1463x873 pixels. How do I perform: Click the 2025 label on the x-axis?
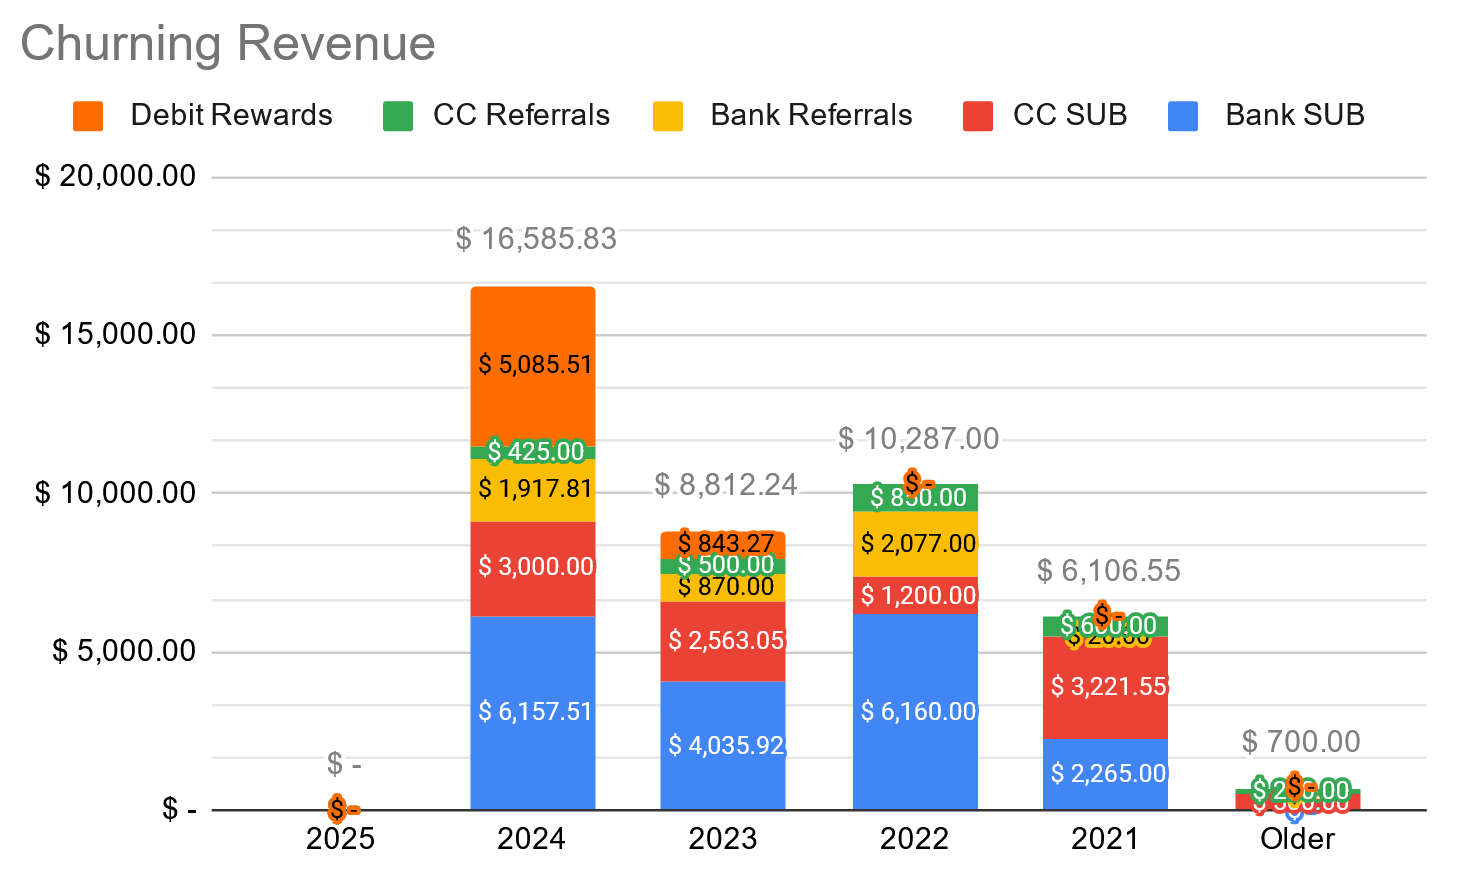340,839
